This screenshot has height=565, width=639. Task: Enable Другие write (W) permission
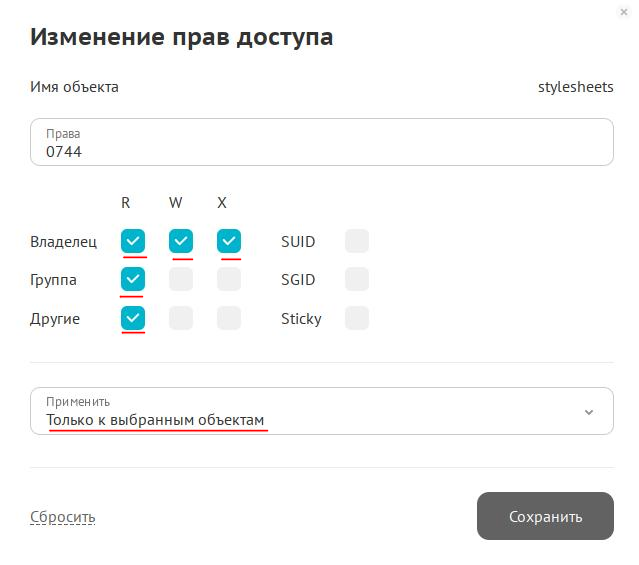point(181,319)
